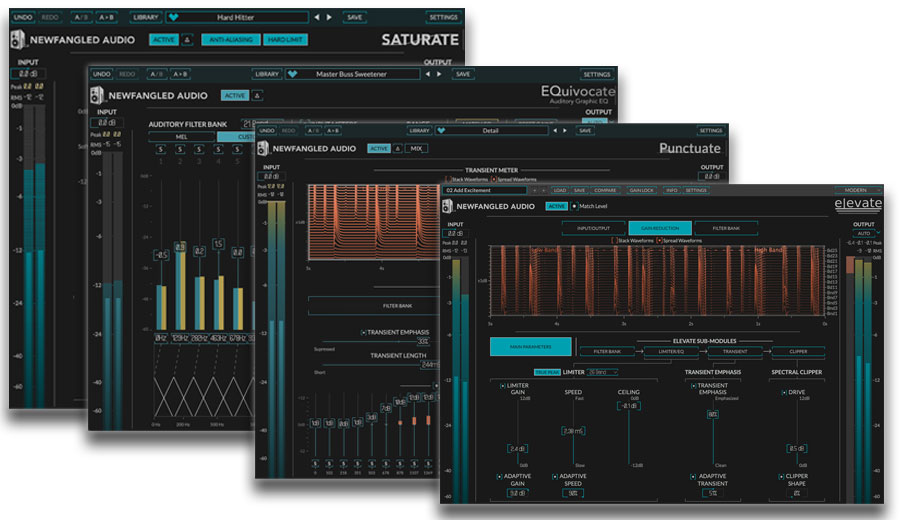Viewport: 900px width, 520px height.
Task: Open the 02 Add Excitement preset field
Action: 484,190
